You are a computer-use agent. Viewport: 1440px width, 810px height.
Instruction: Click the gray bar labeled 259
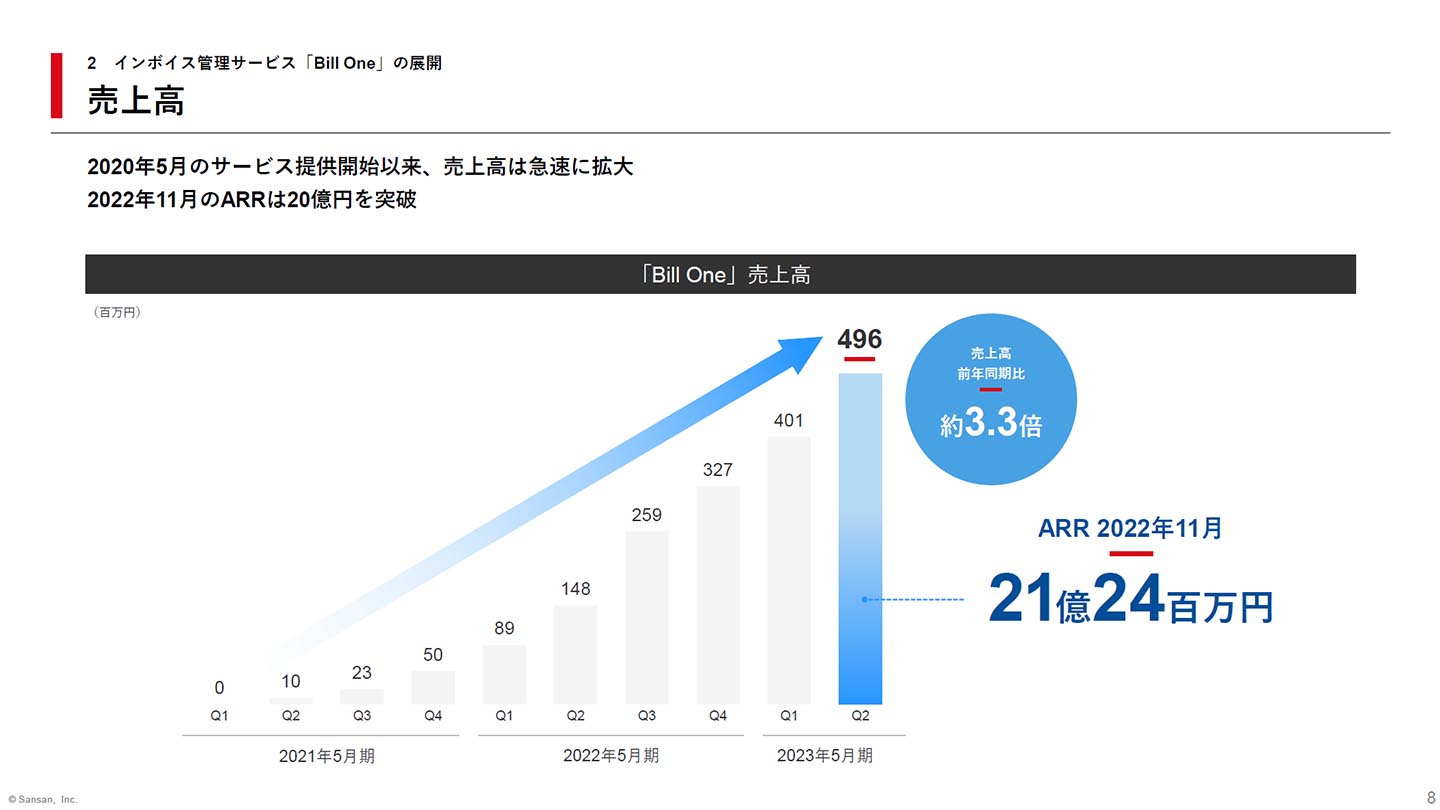[x=647, y=617]
